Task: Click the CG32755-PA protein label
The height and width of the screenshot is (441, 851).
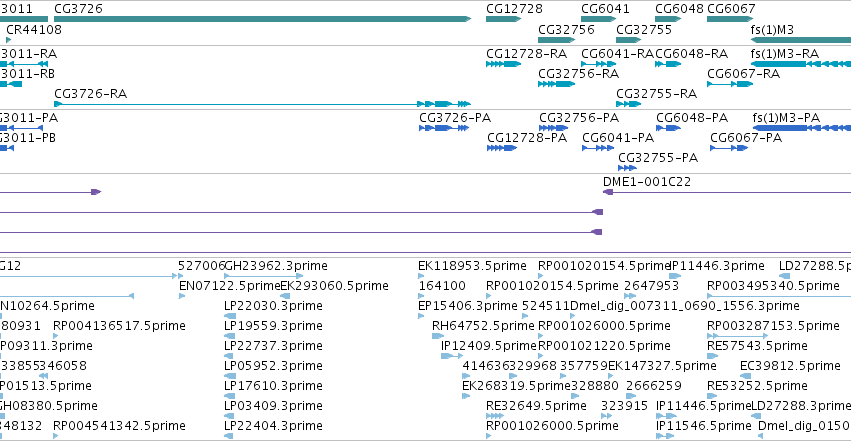Action: [658, 157]
